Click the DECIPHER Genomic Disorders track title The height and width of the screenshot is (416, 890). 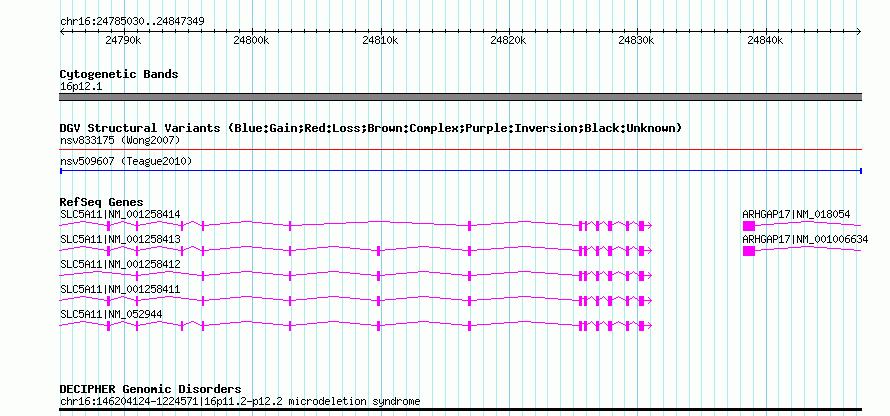coord(150,389)
